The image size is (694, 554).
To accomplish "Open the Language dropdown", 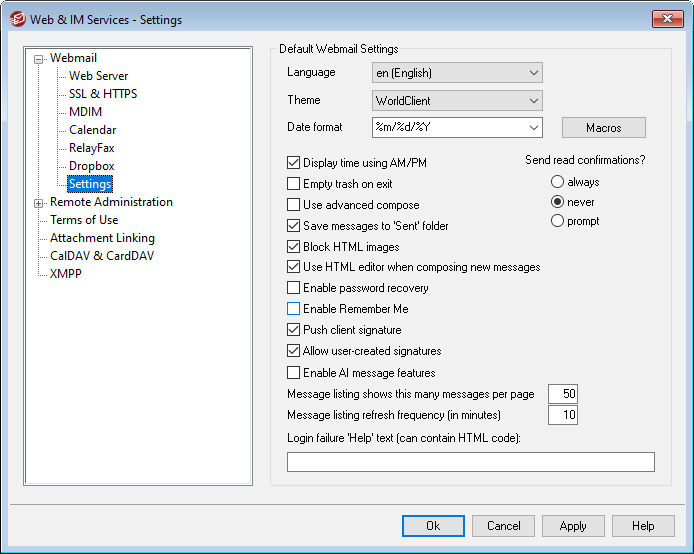I will pos(531,73).
